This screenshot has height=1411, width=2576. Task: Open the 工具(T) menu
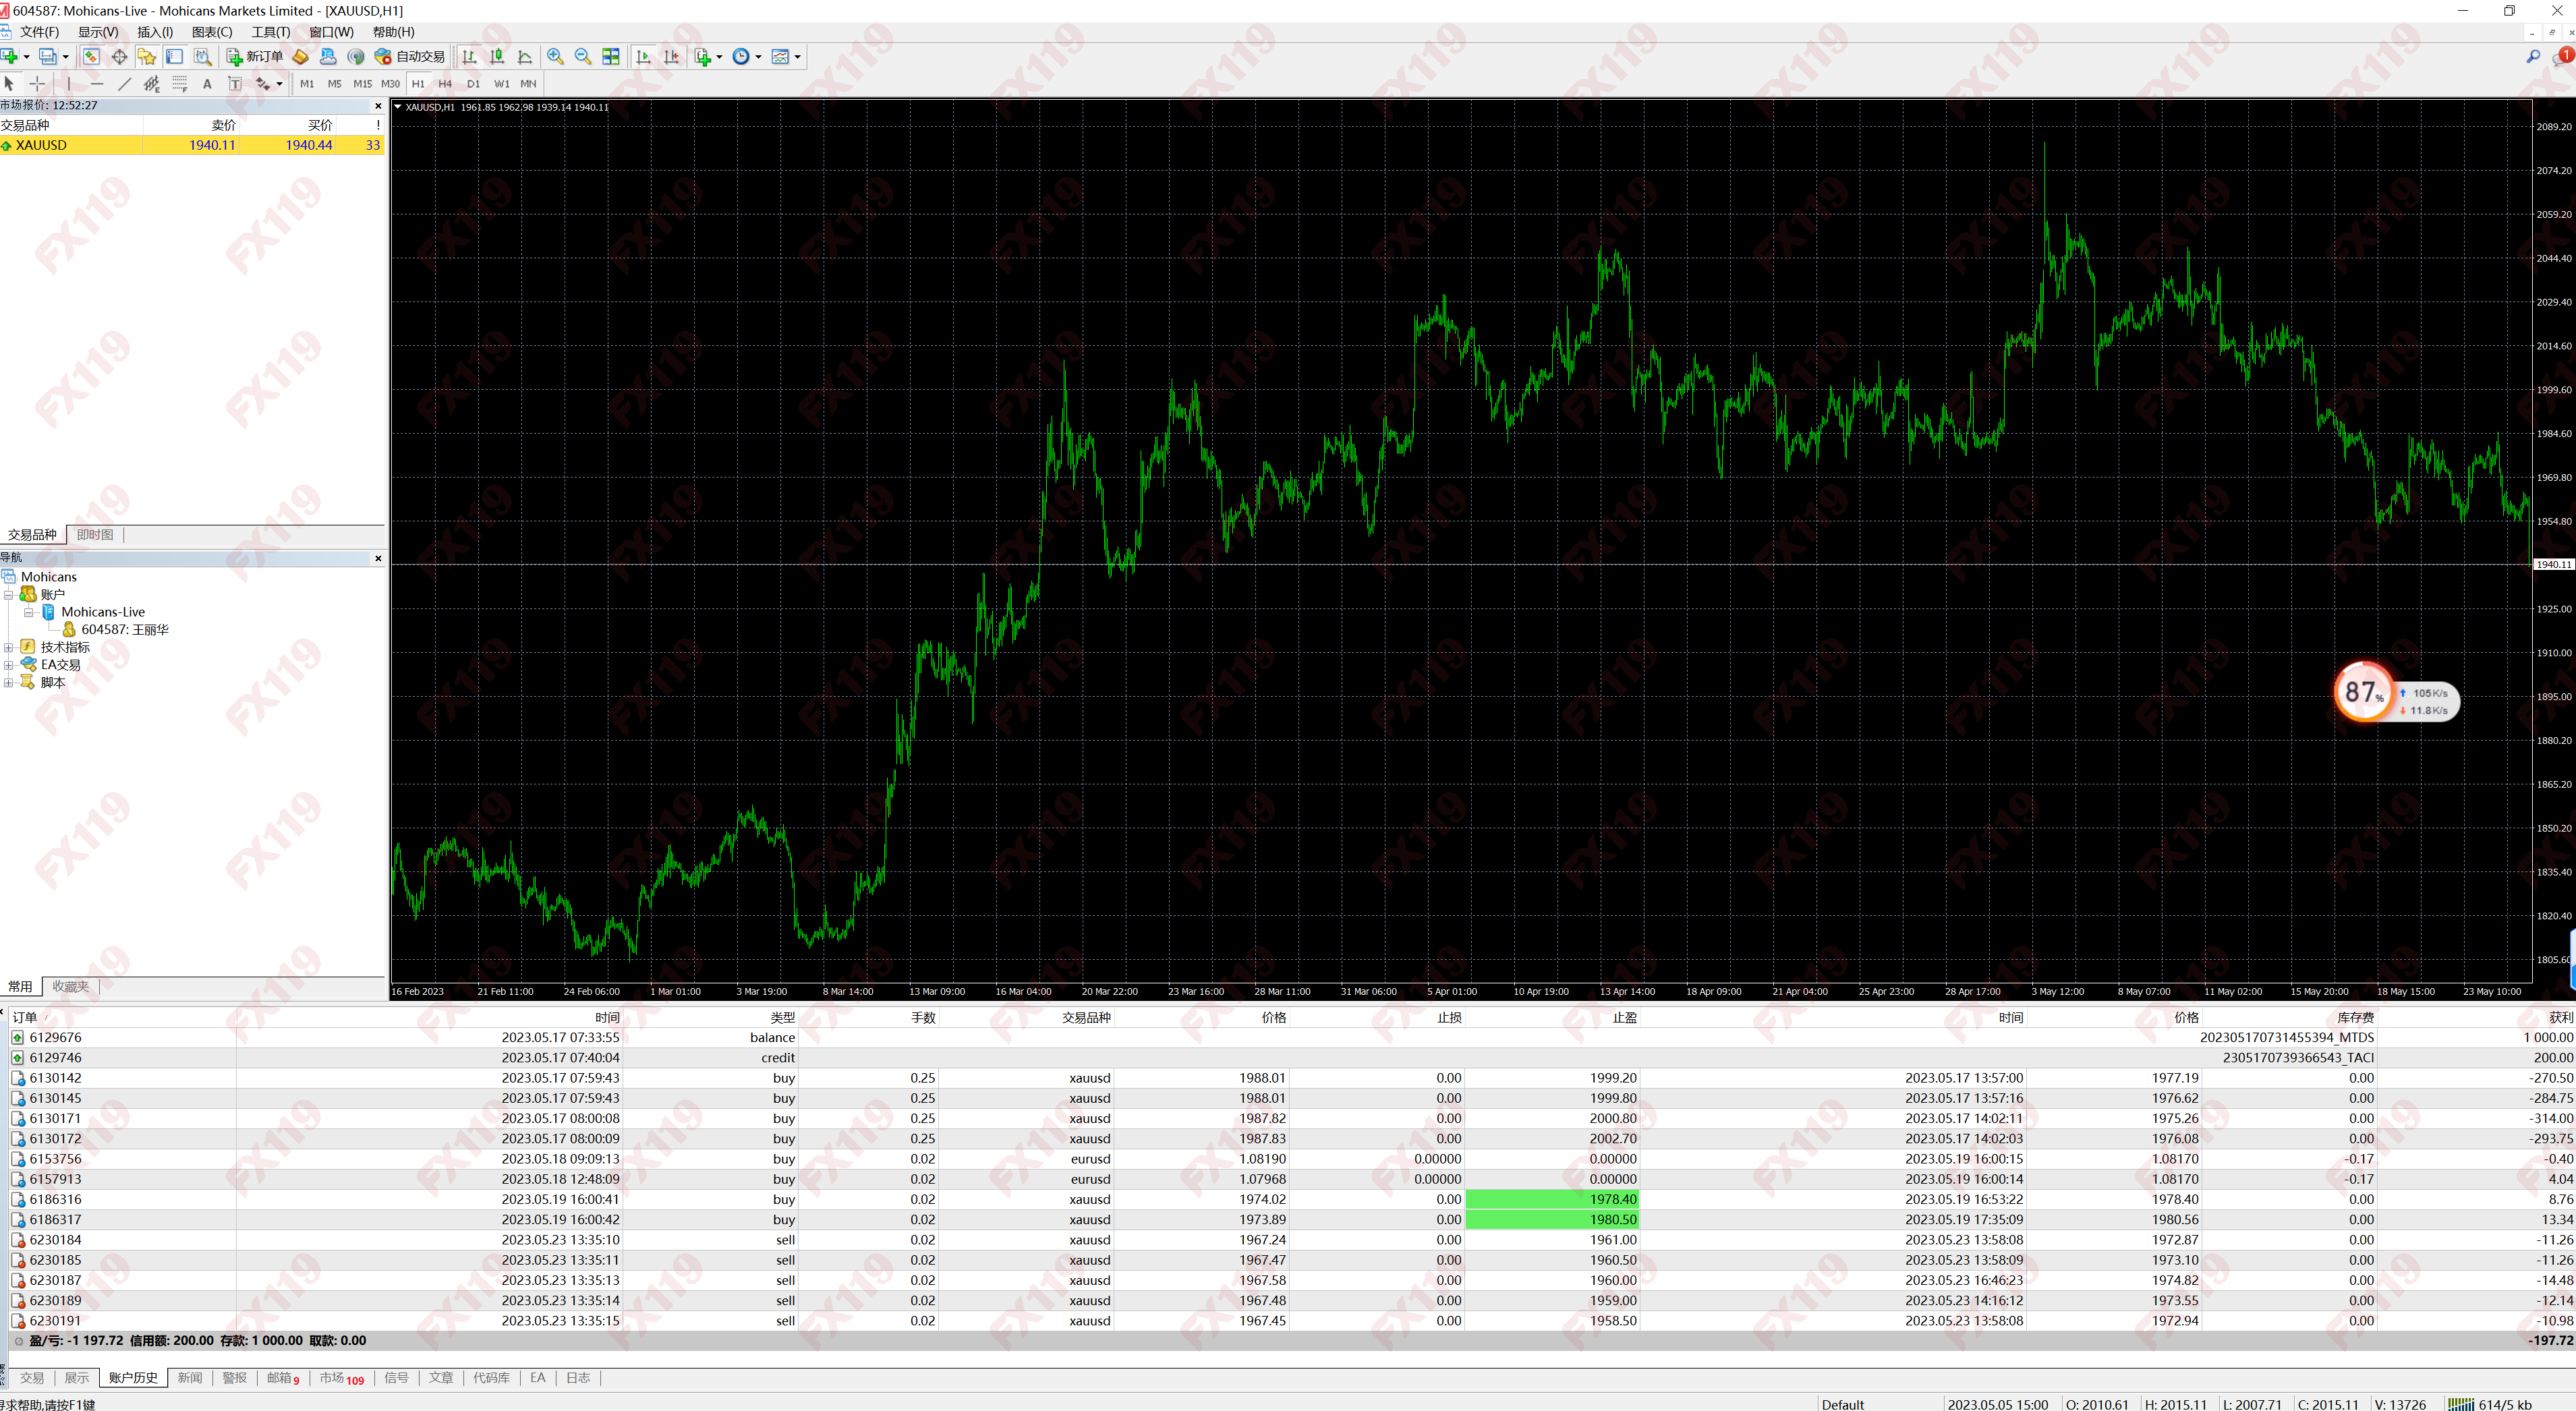click(x=271, y=32)
